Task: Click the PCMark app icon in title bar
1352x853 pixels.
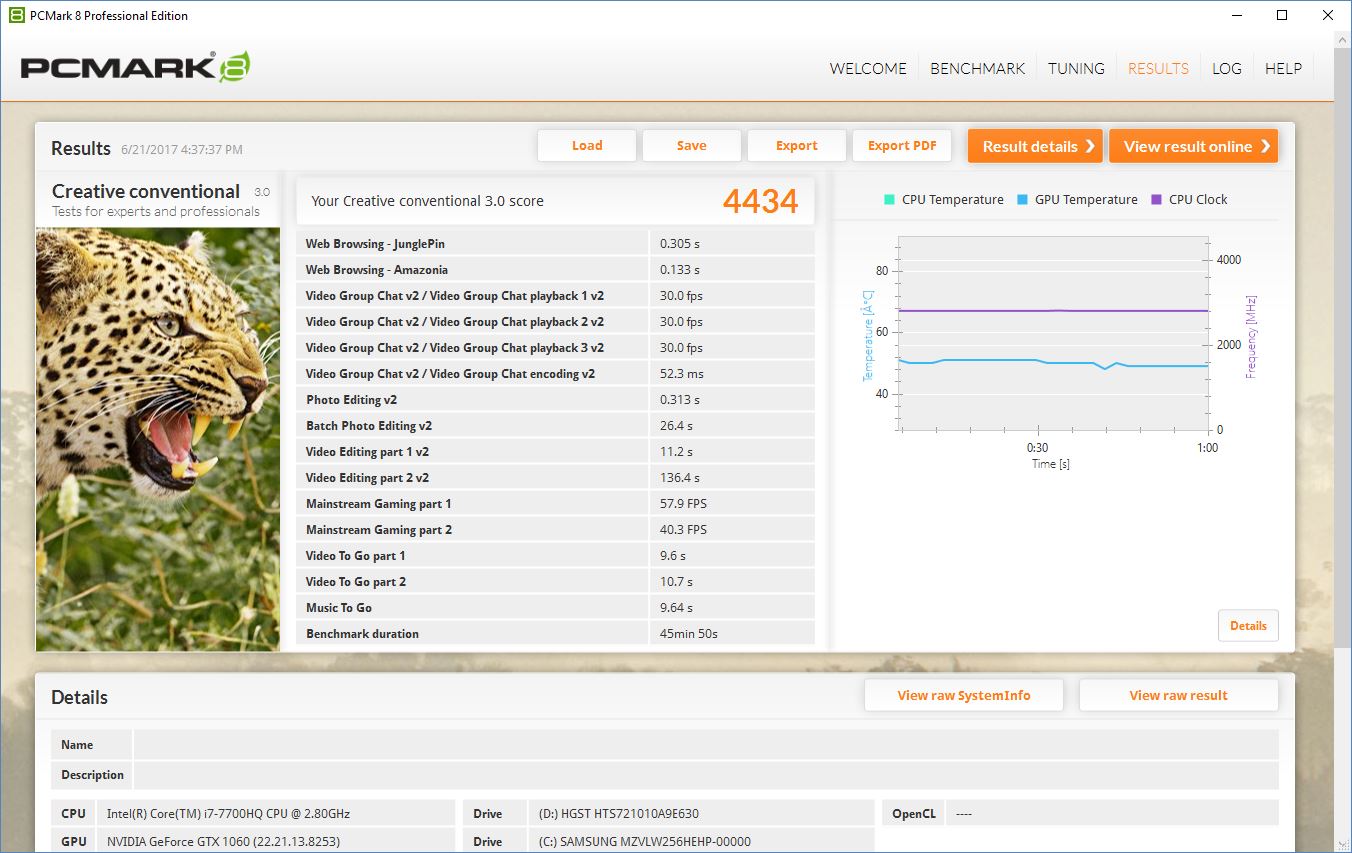Action: pyautogui.click(x=16, y=15)
